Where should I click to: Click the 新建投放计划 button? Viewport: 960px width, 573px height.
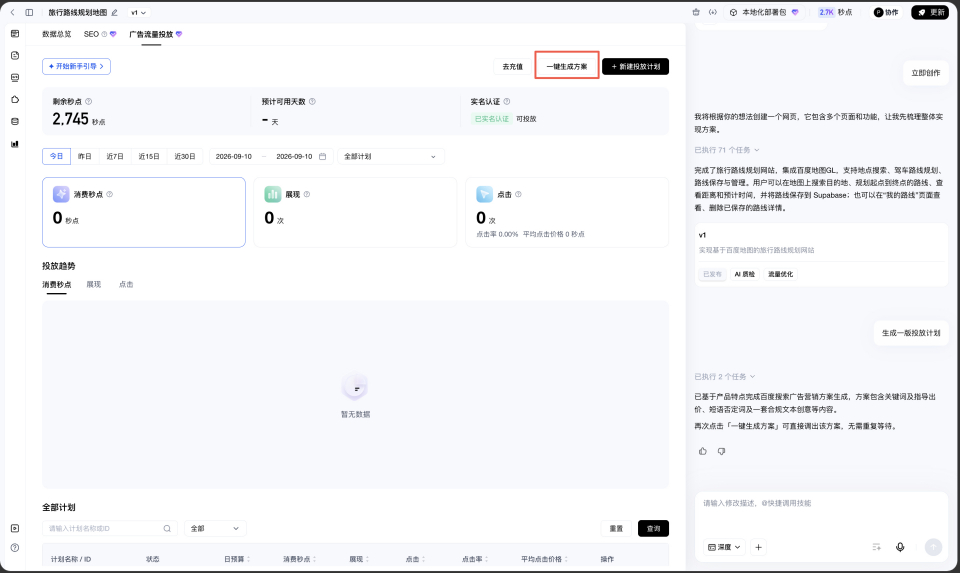(636, 66)
